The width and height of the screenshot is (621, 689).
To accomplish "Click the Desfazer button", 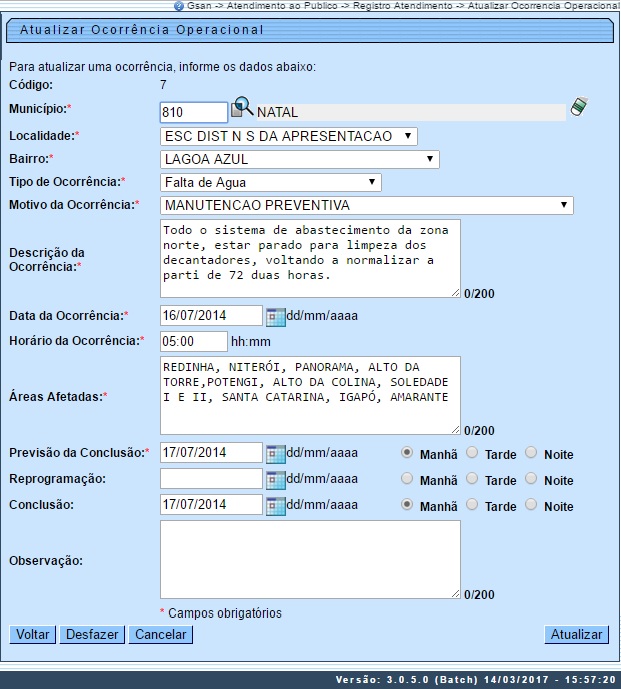I will click(93, 634).
